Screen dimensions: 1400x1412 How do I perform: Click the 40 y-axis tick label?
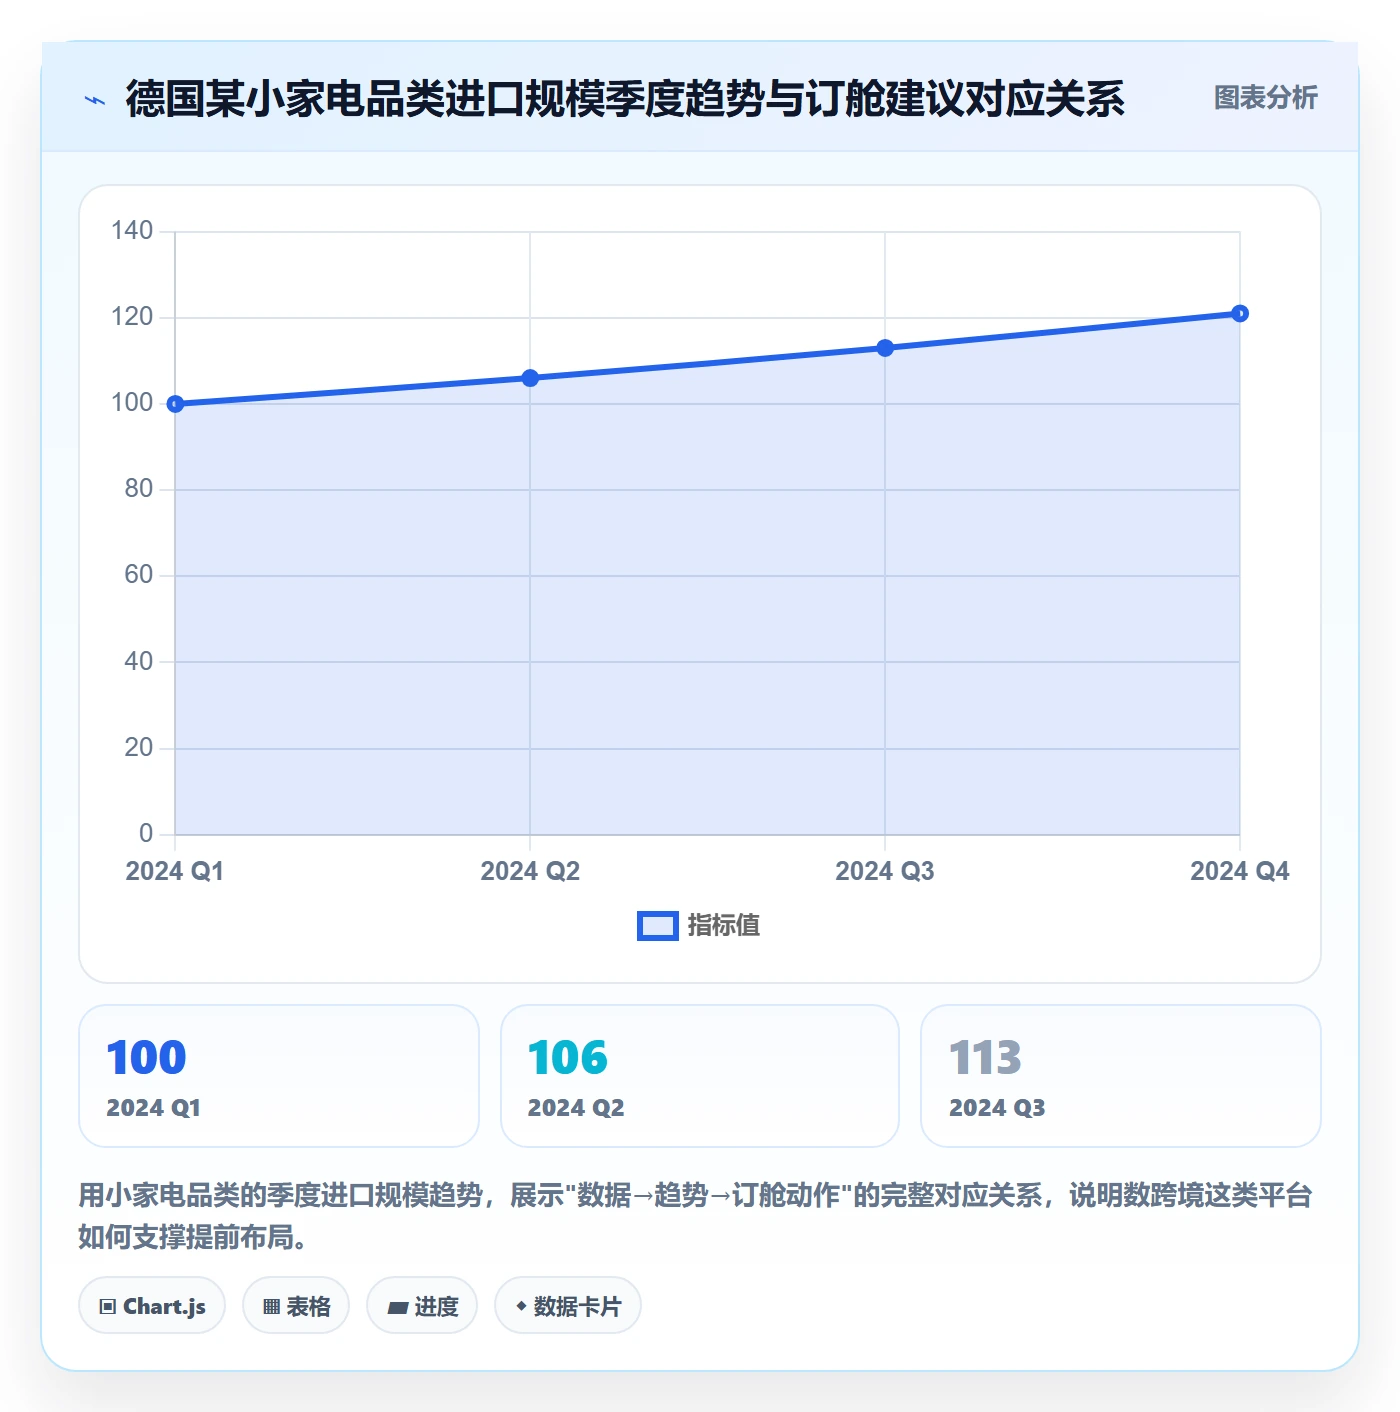coord(139,661)
